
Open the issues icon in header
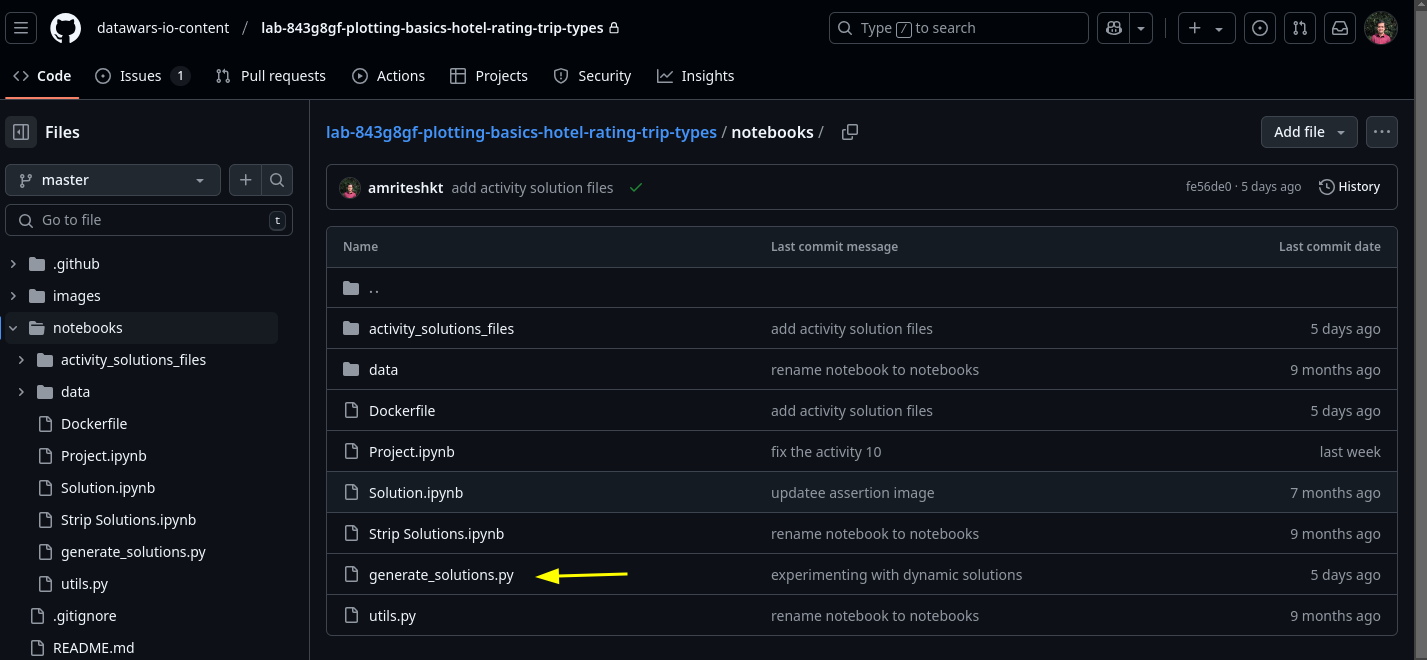[1260, 28]
